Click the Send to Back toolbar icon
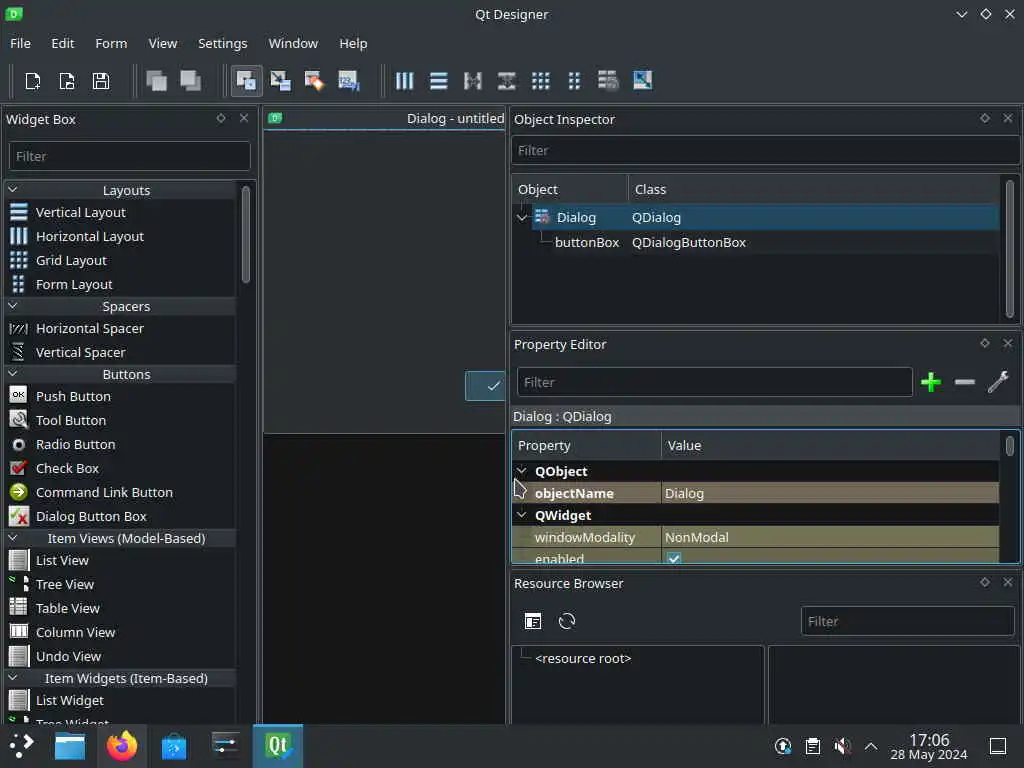Image resolution: width=1024 pixels, height=768 pixels. pos(157,81)
